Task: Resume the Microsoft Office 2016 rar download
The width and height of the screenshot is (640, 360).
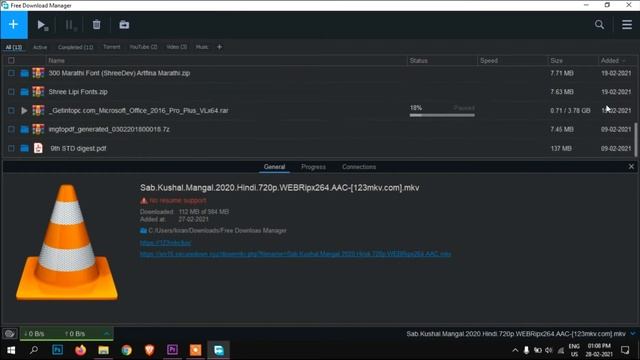Action: coord(24,111)
